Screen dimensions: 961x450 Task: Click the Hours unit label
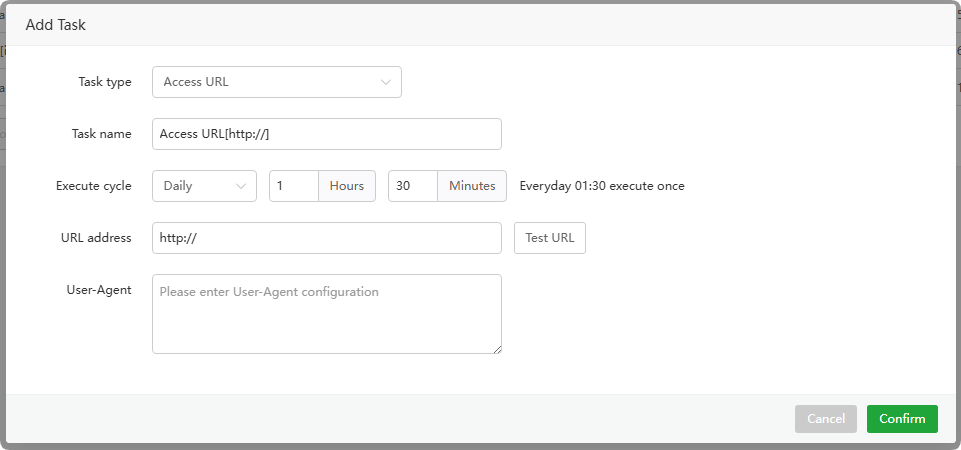pyautogui.click(x=347, y=186)
